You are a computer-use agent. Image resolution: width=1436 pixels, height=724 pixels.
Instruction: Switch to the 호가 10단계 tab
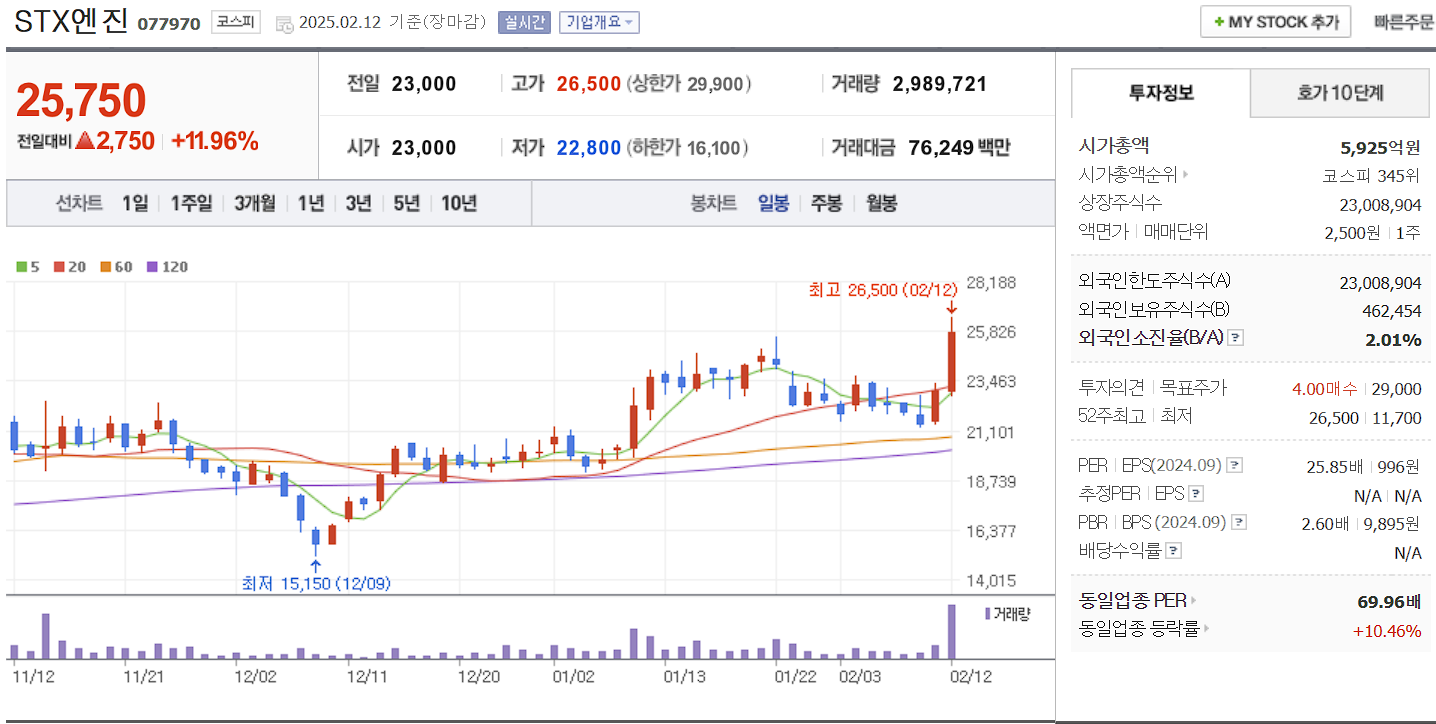[x=1339, y=92]
